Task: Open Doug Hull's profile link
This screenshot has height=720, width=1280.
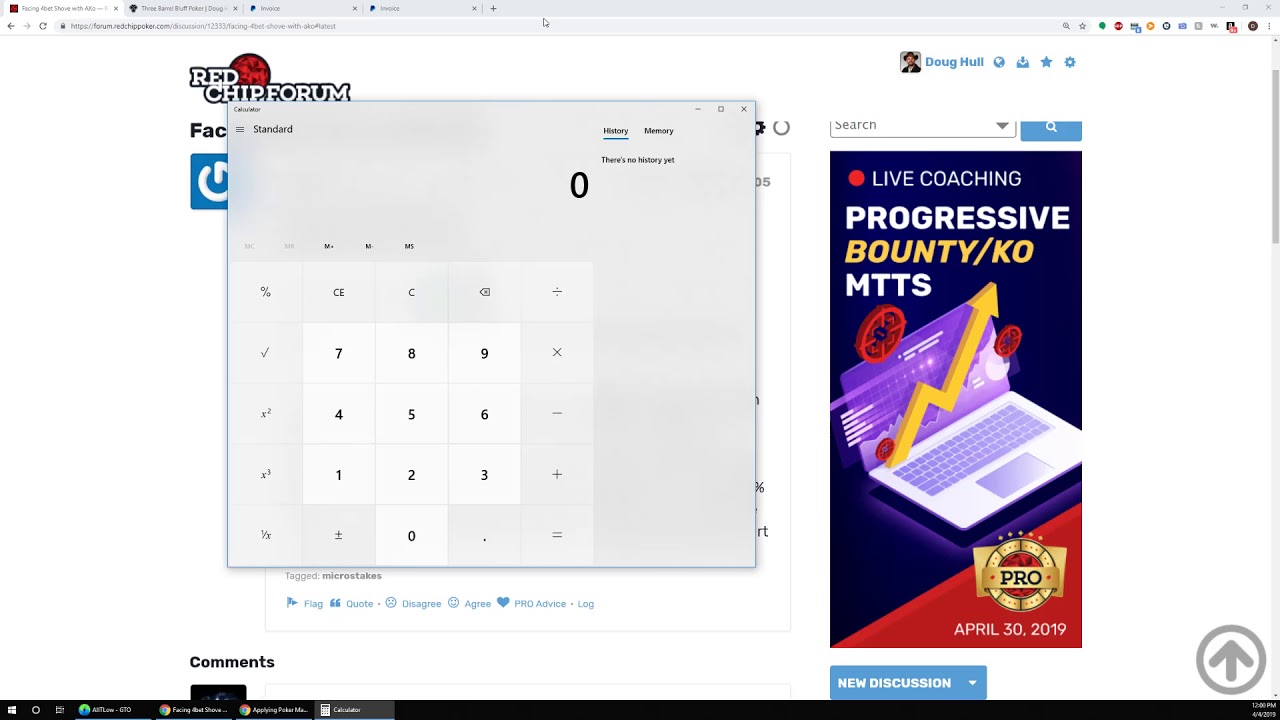Action: [954, 62]
